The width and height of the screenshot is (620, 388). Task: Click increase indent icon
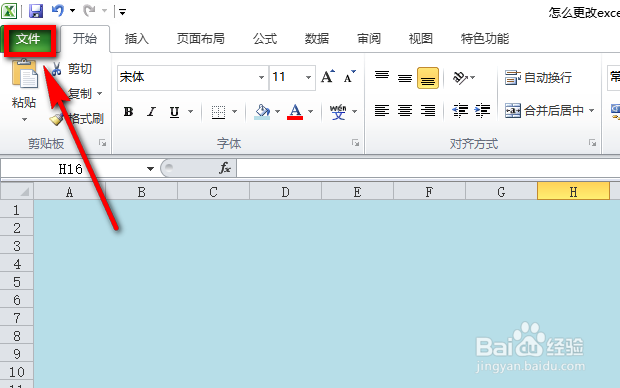483,111
